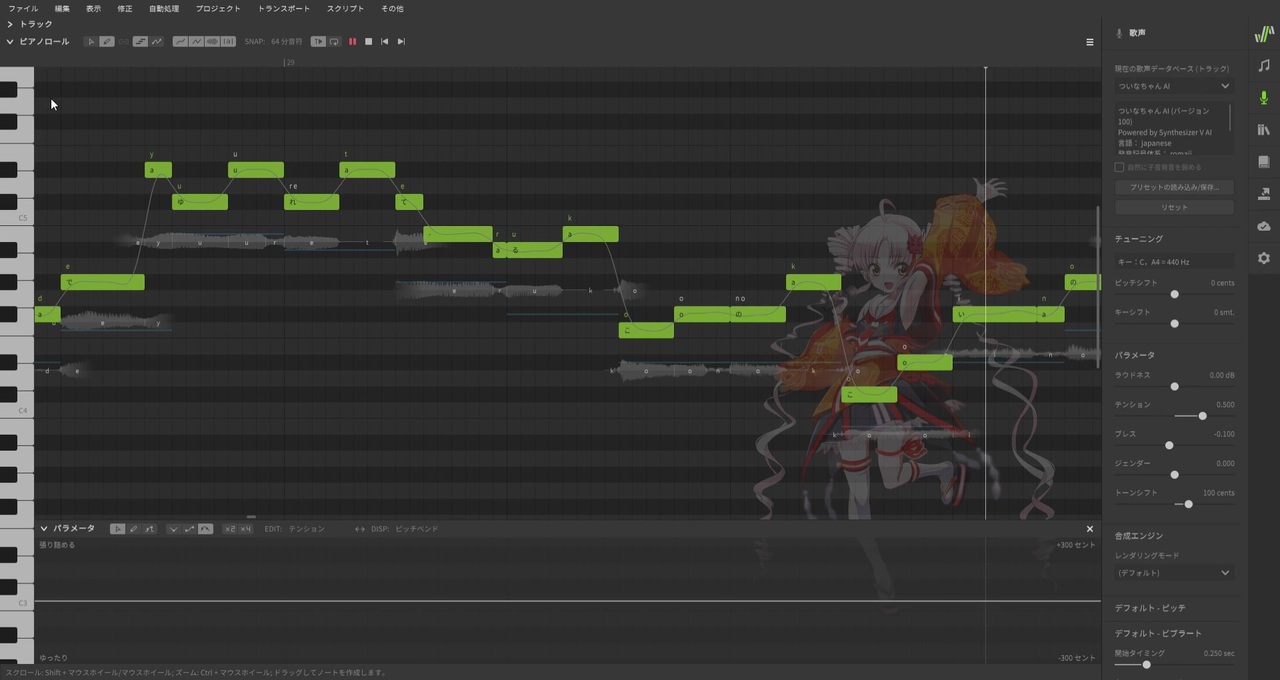Set parameter vertical zoom to x4

tap(245, 528)
